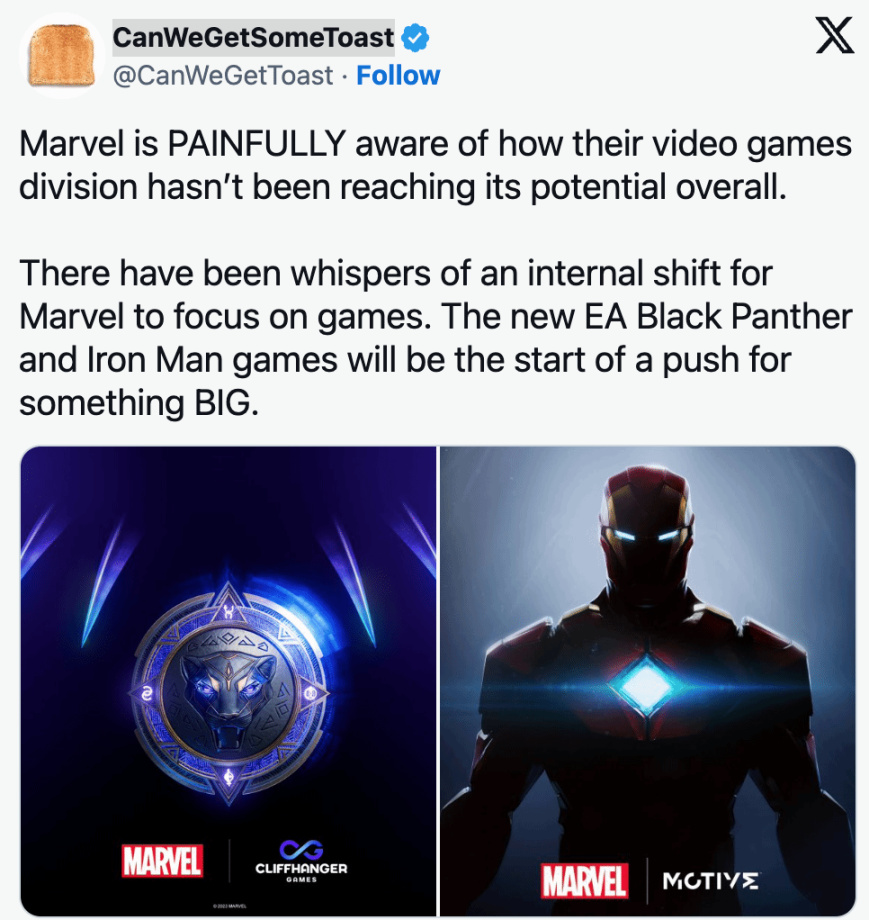Open the @CanWeGetToast handle link

coord(222,76)
